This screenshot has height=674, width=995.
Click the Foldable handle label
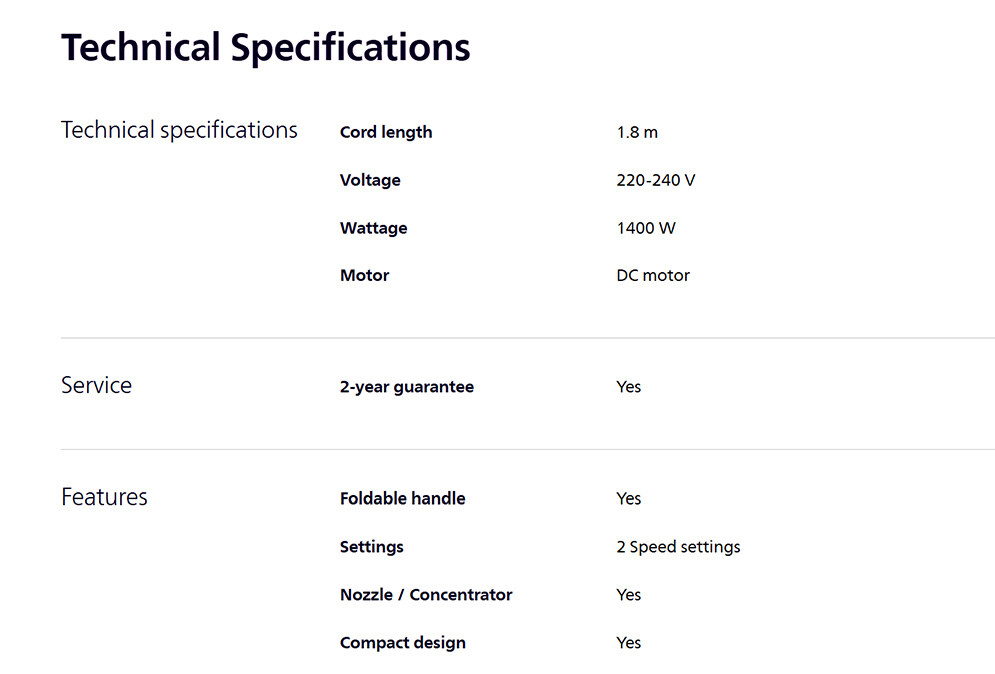[x=403, y=498]
